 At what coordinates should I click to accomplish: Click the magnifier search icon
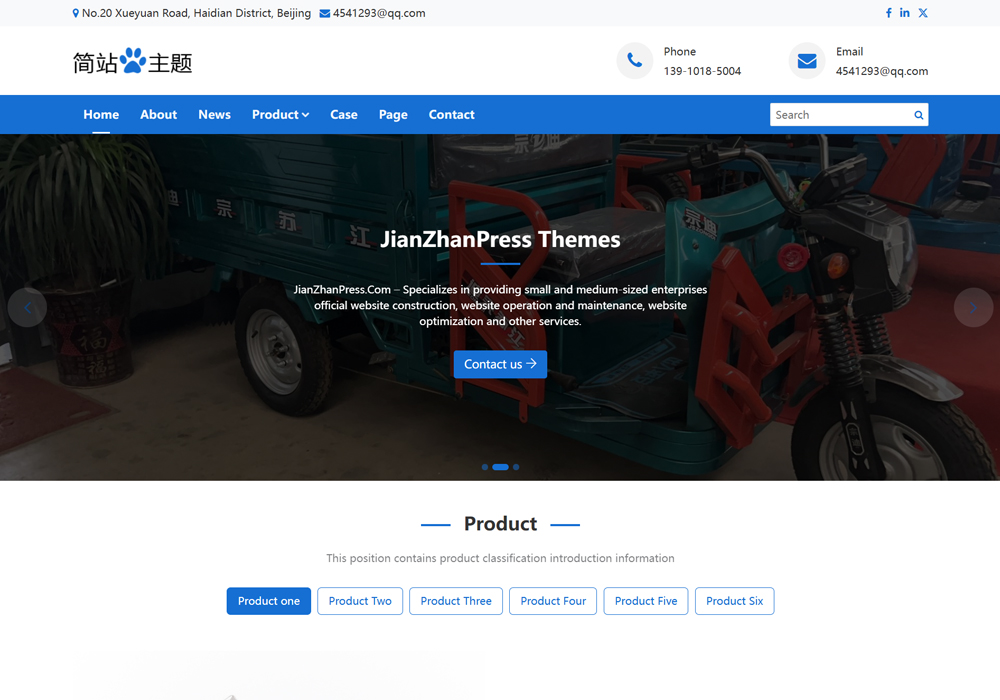(x=918, y=115)
